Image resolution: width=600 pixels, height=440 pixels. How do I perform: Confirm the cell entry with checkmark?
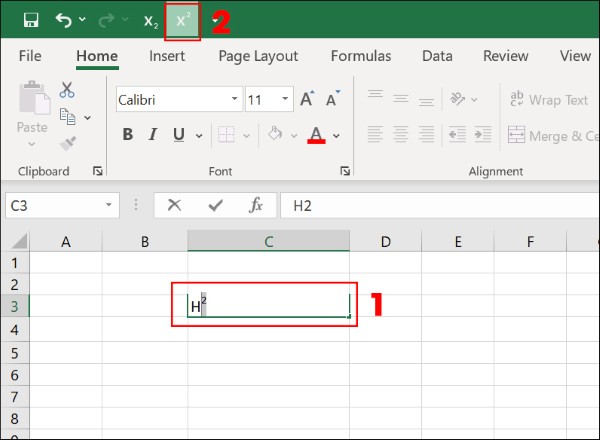point(215,205)
